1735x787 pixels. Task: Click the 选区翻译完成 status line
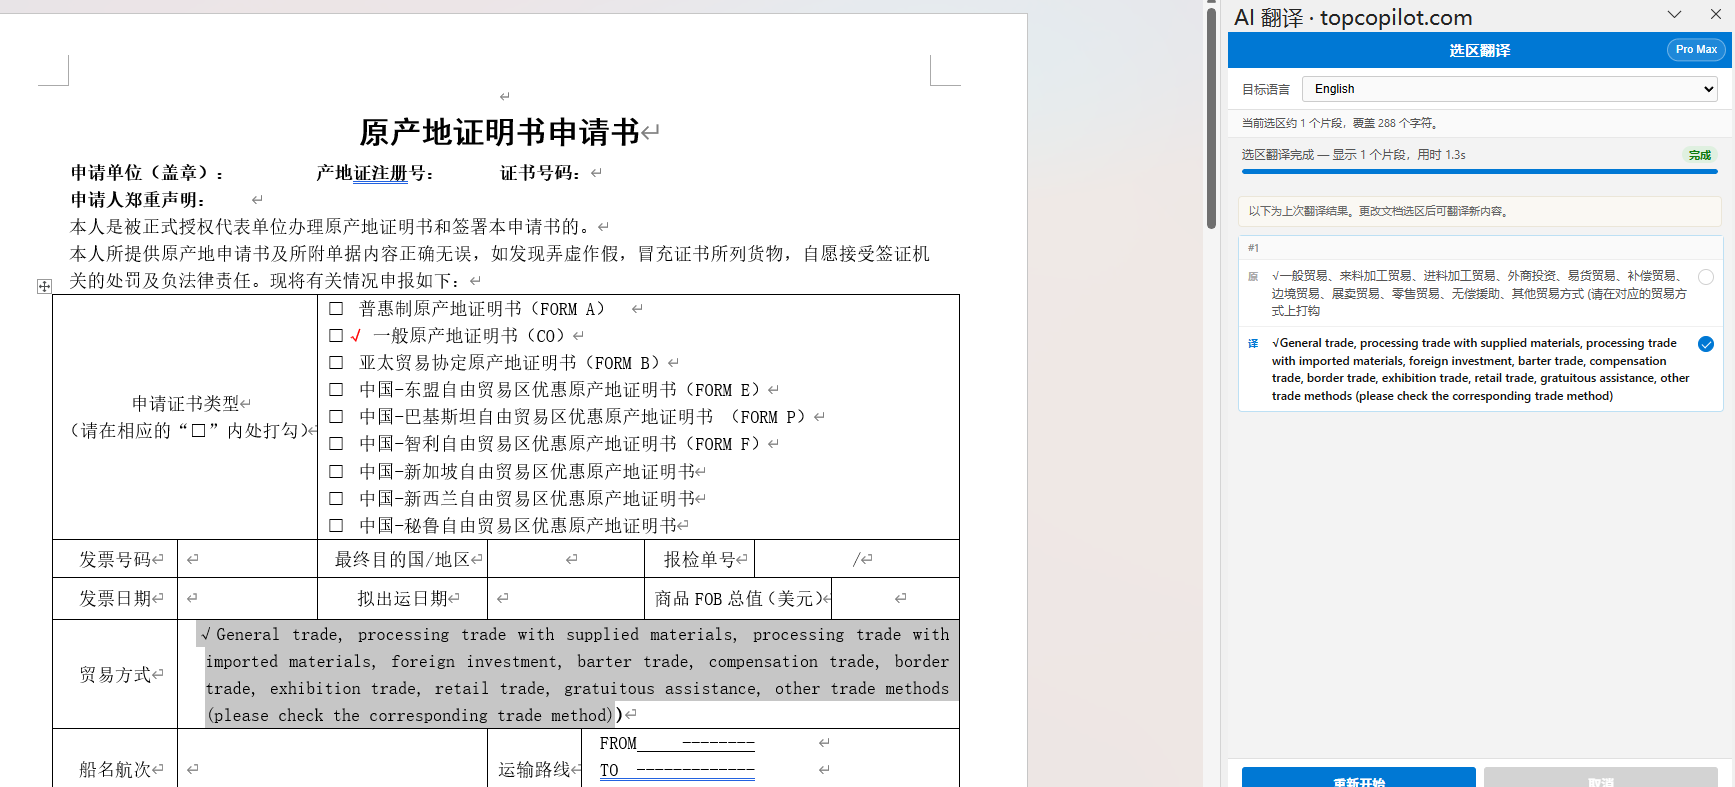(x=1353, y=155)
